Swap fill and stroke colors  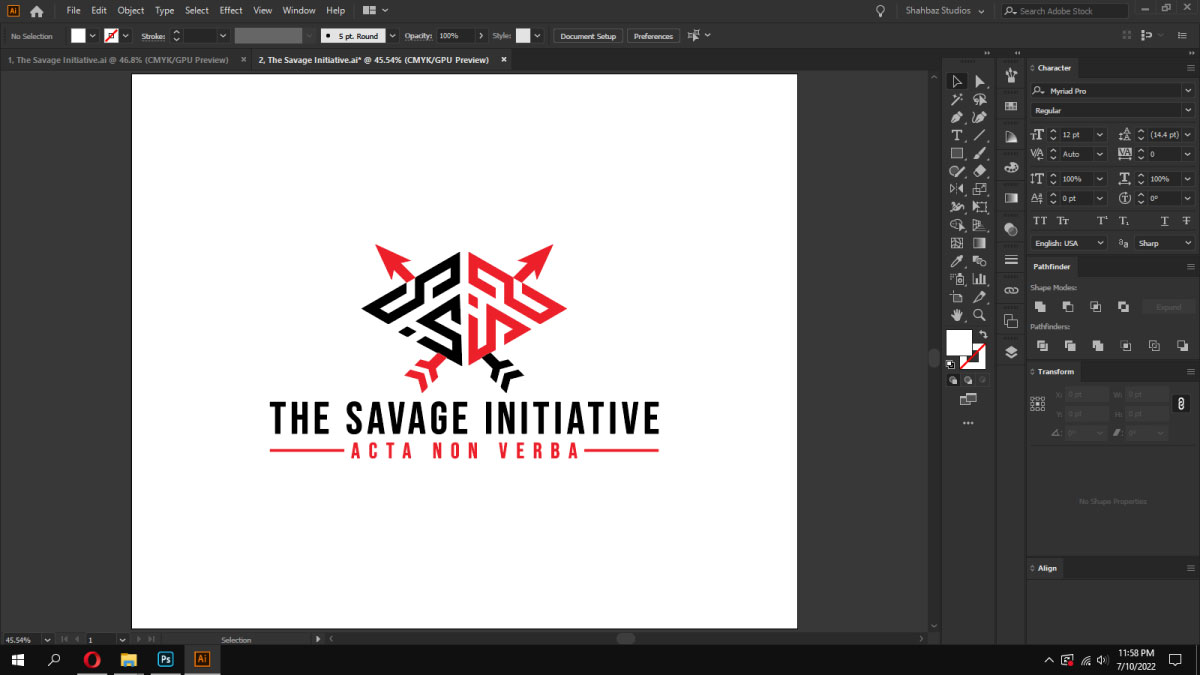click(984, 334)
